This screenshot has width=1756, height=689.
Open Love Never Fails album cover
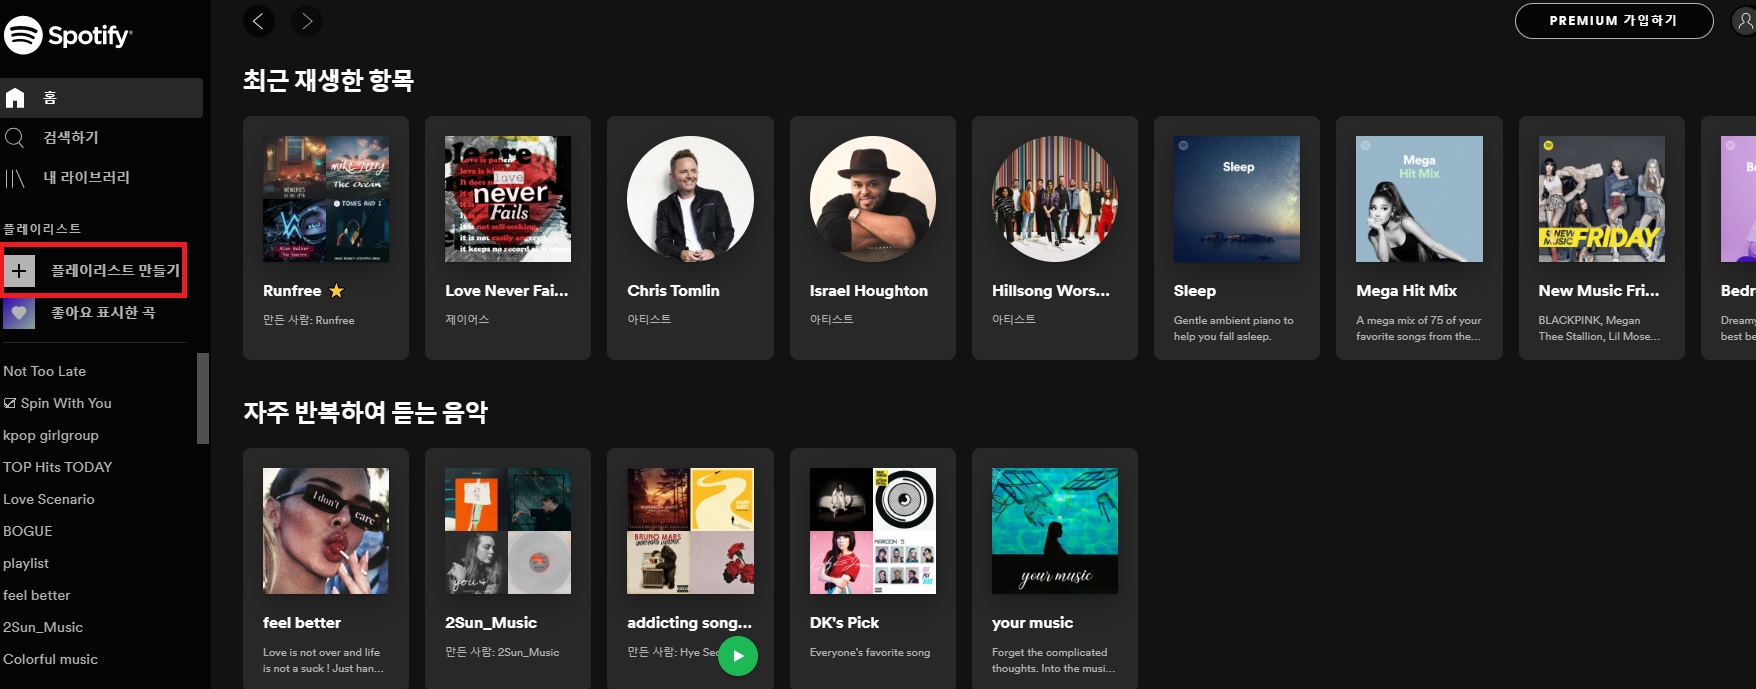point(508,199)
